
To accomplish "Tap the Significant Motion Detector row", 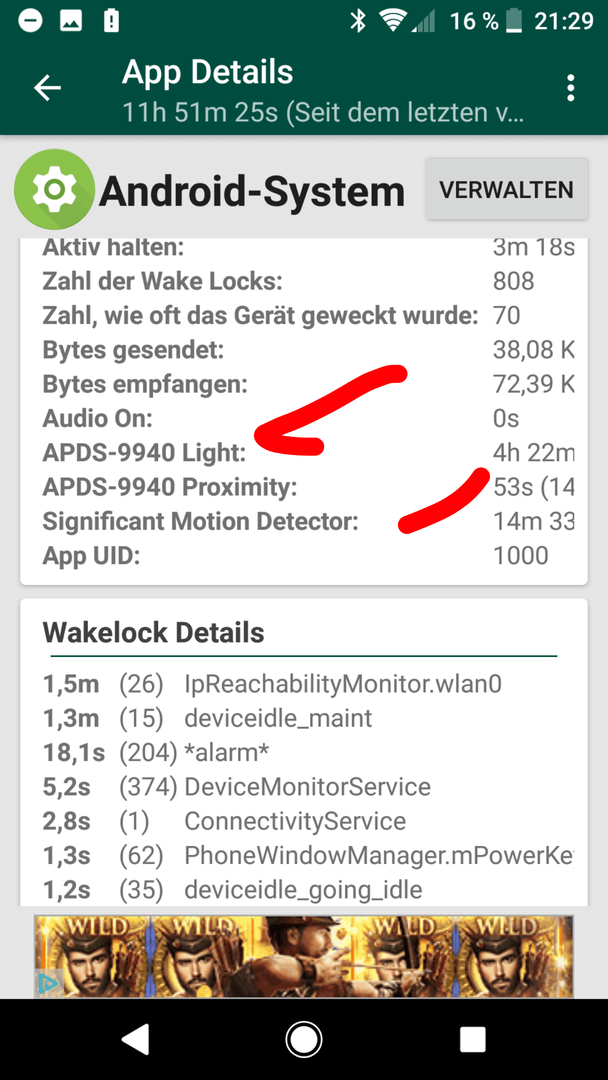I will (308, 521).
